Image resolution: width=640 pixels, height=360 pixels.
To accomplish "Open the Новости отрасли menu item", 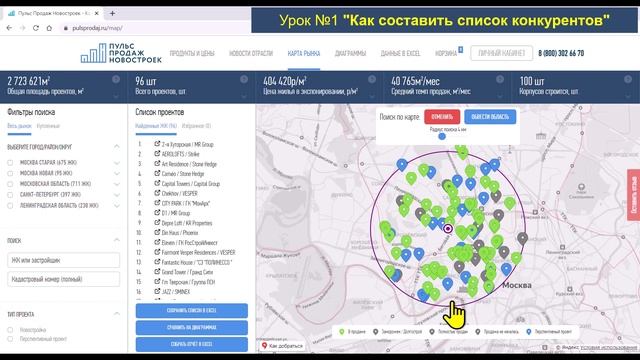I will click(251, 53).
